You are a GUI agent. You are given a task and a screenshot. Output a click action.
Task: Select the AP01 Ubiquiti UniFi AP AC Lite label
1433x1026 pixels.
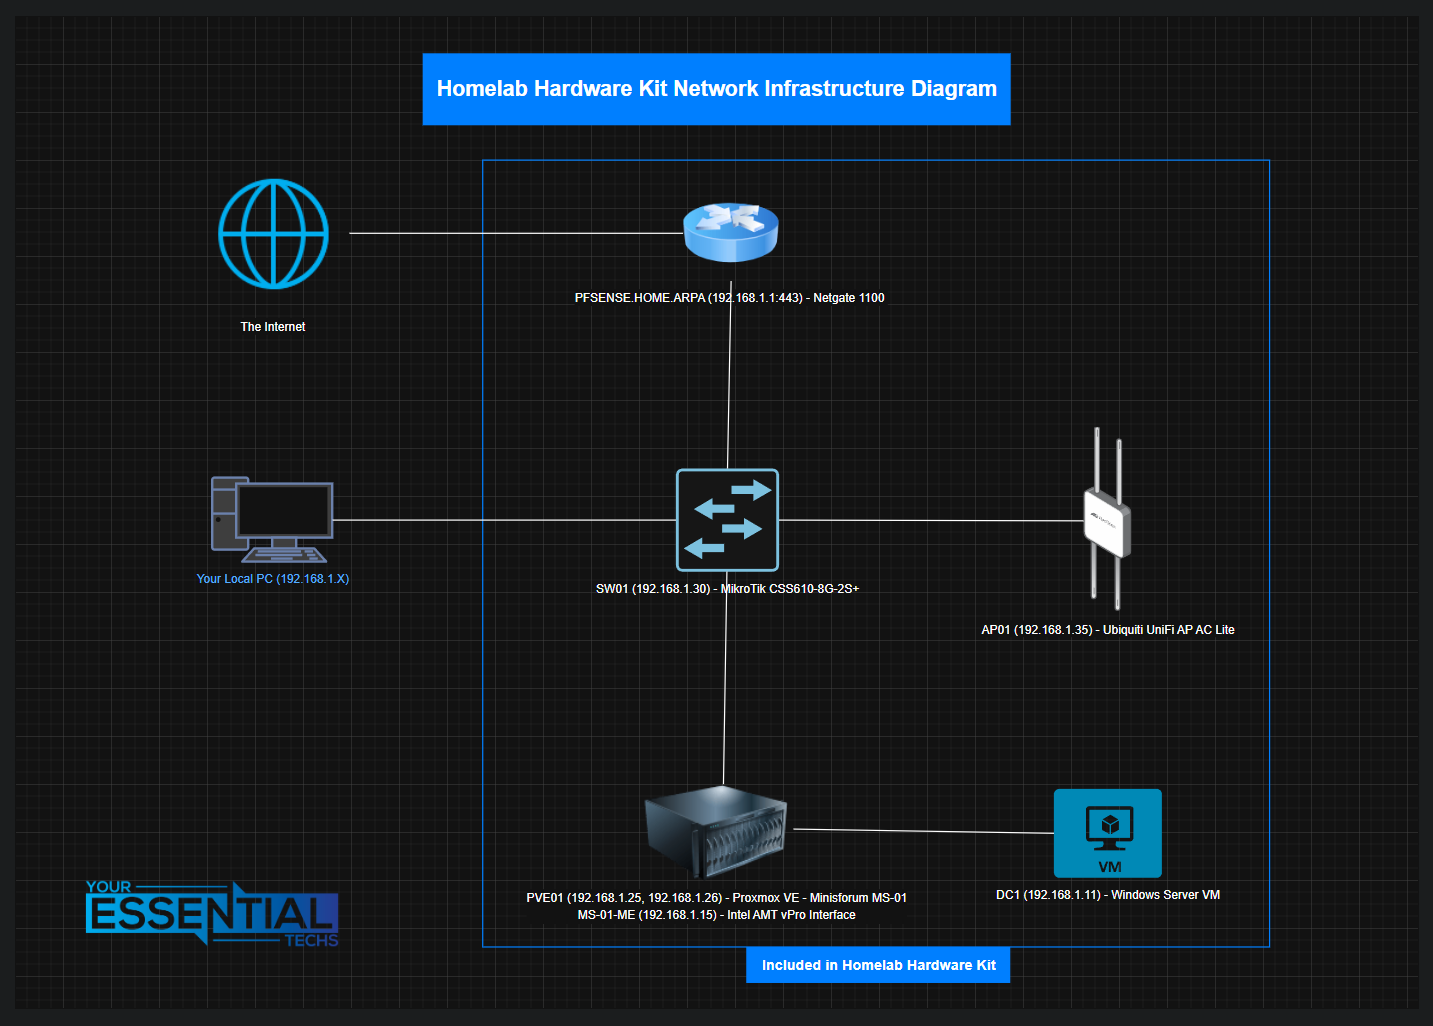tap(1108, 630)
